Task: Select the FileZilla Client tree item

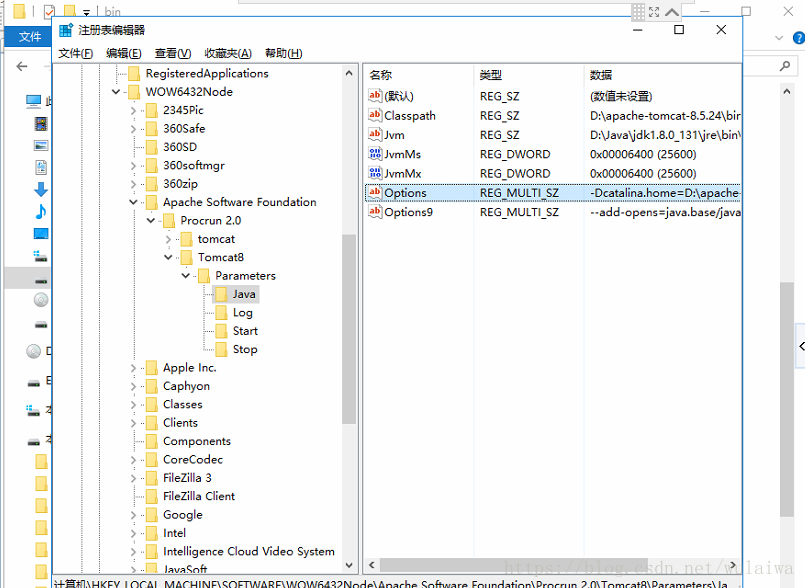Action: (x=199, y=496)
